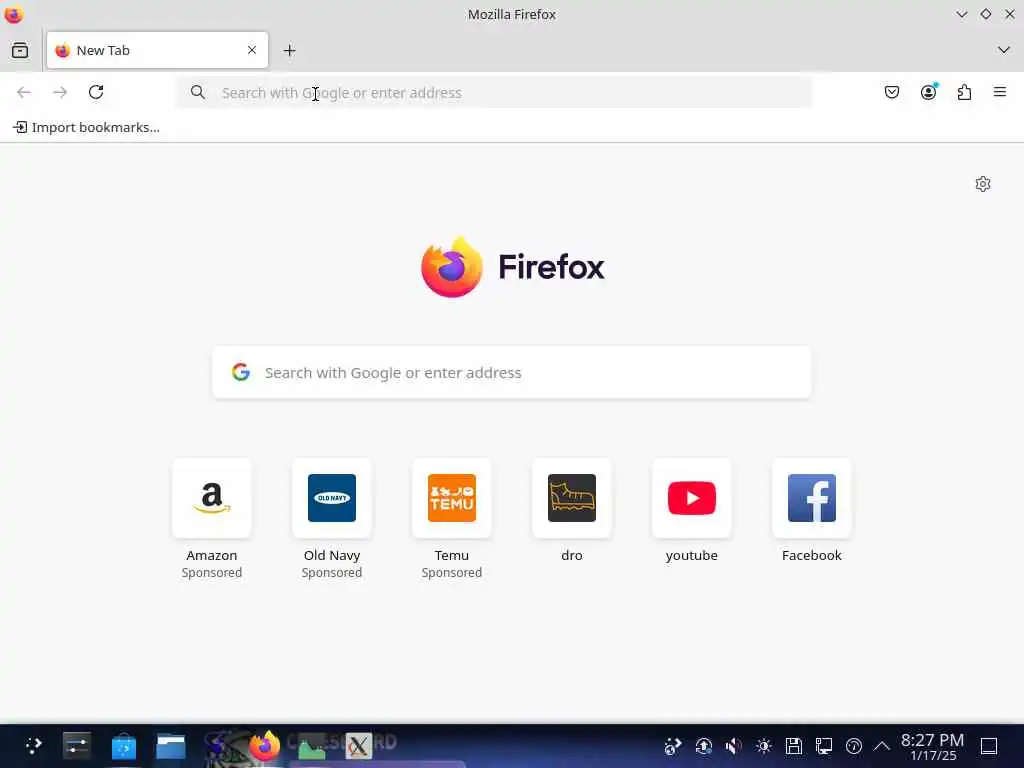Select the New Tab tab
The width and height of the screenshot is (1024, 768).
pyautogui.click(x=157, y=50)
